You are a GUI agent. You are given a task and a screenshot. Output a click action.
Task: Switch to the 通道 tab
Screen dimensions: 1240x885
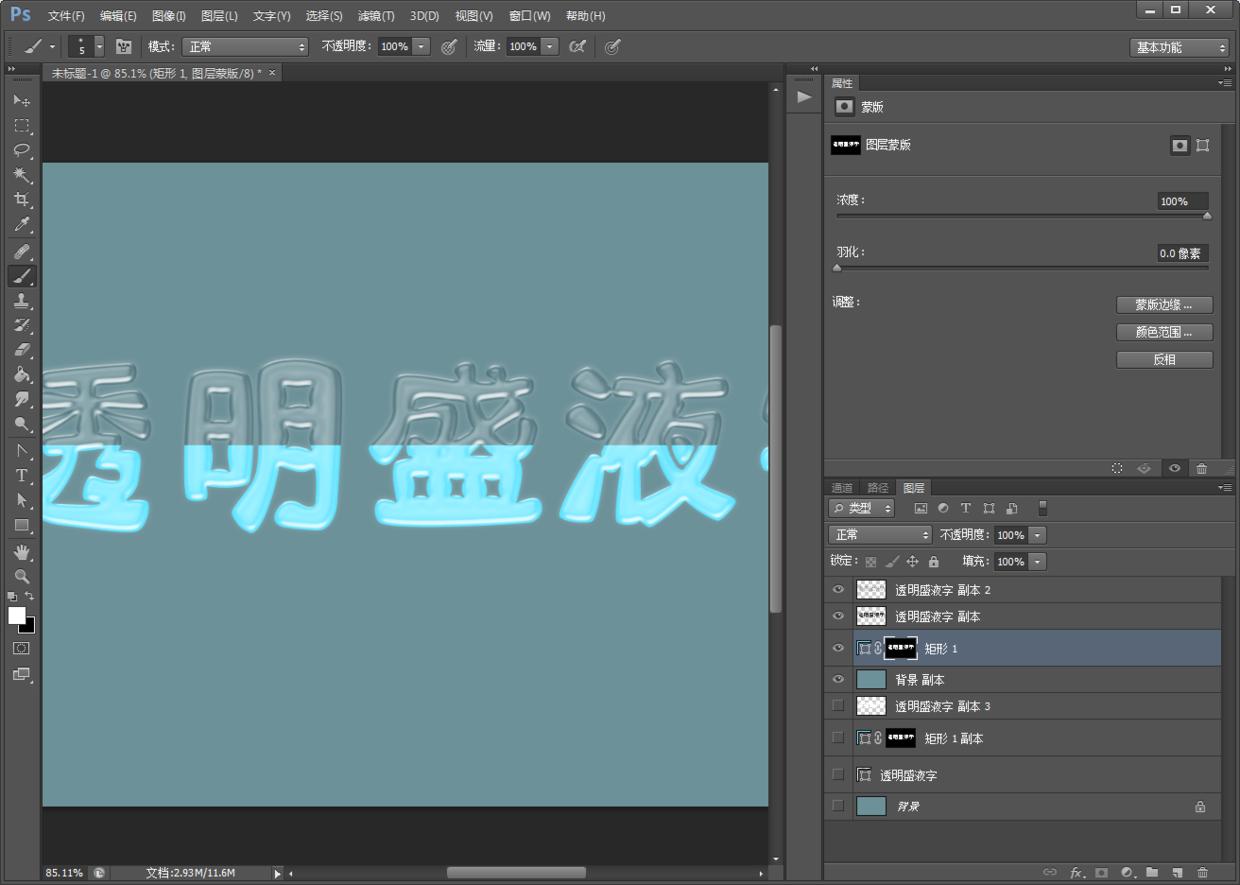[x=842, y=488]
